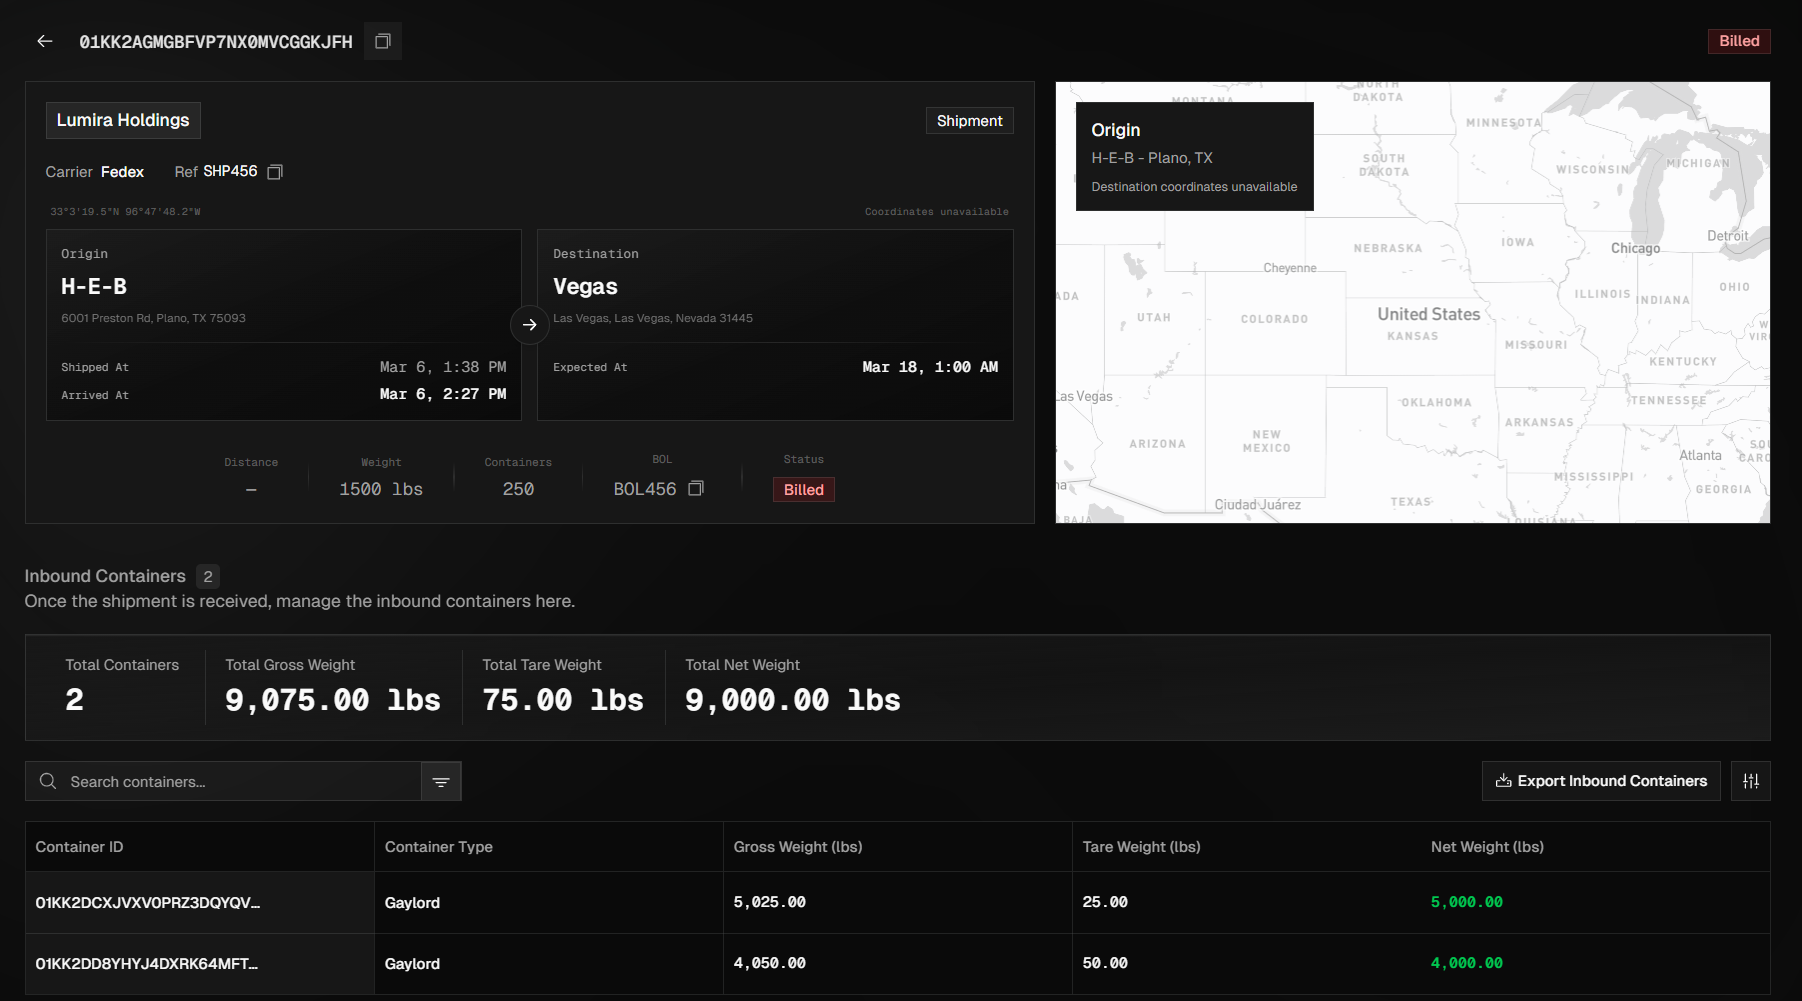1802x1001 pixels.
Task: Click Export Inbound Containers
Action: click(1600, 781)
